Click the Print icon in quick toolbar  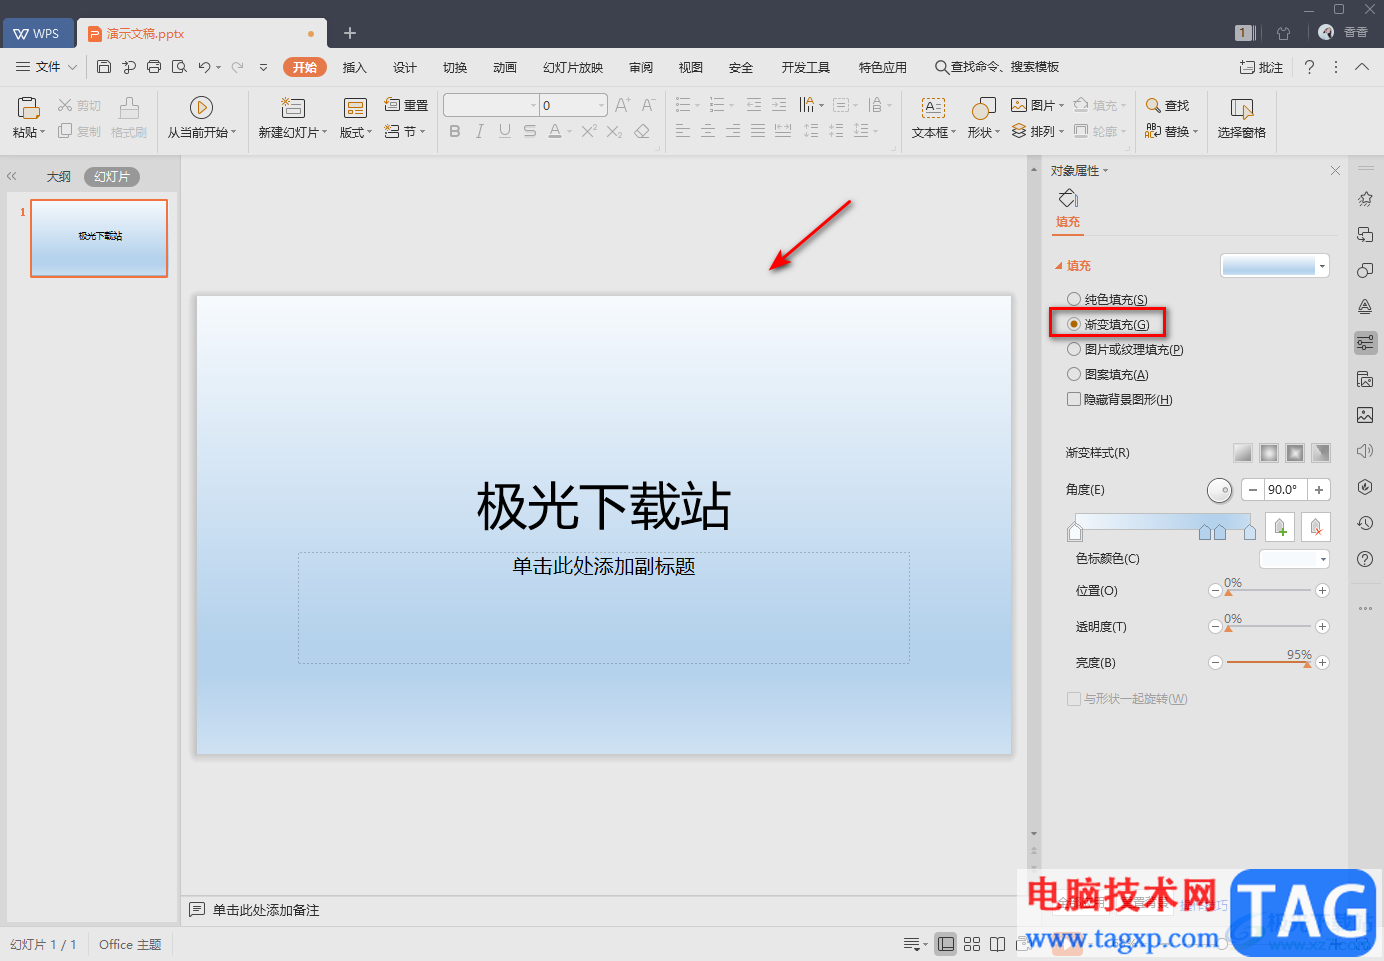pyautogui.click(x=154, y=67)
